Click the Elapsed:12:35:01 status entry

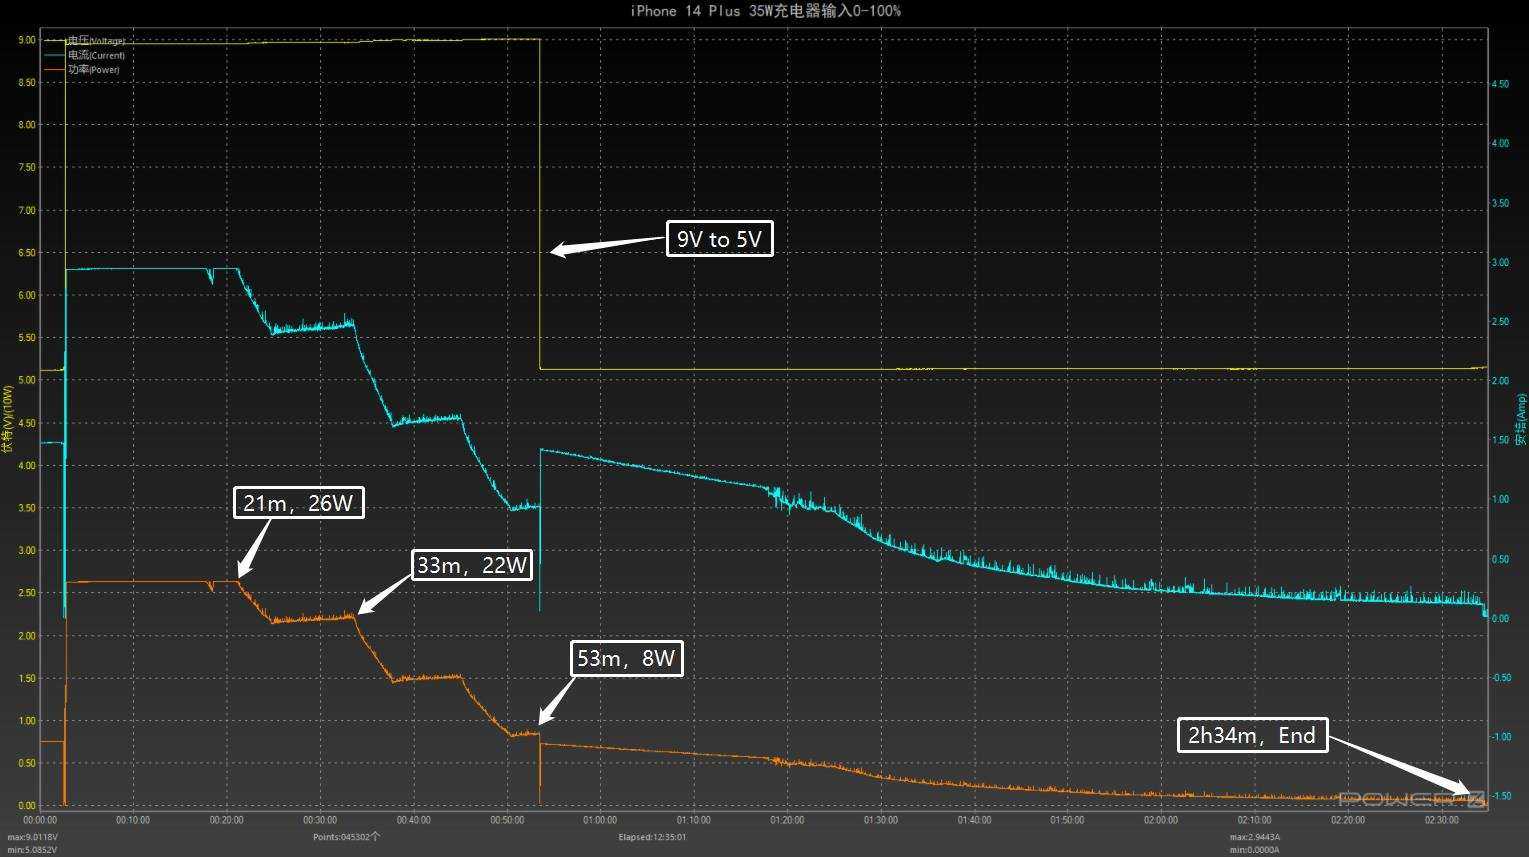click(x=652, y=837)
